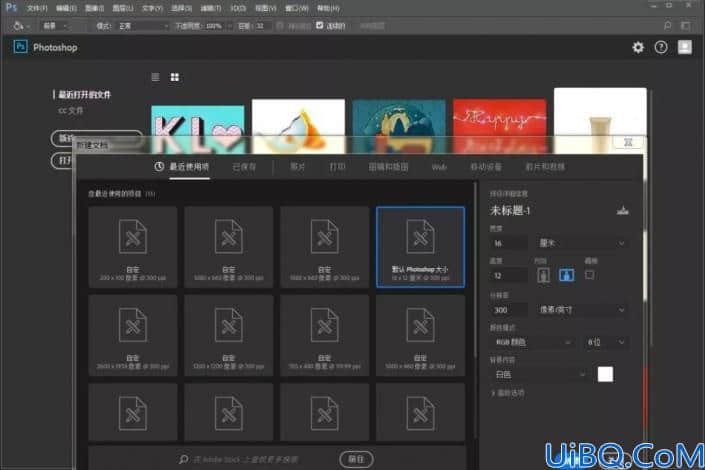This screenshot has height=470, width=705.
Task: Switch to the 胶片和视频 tab
Action: coord(545,167)
